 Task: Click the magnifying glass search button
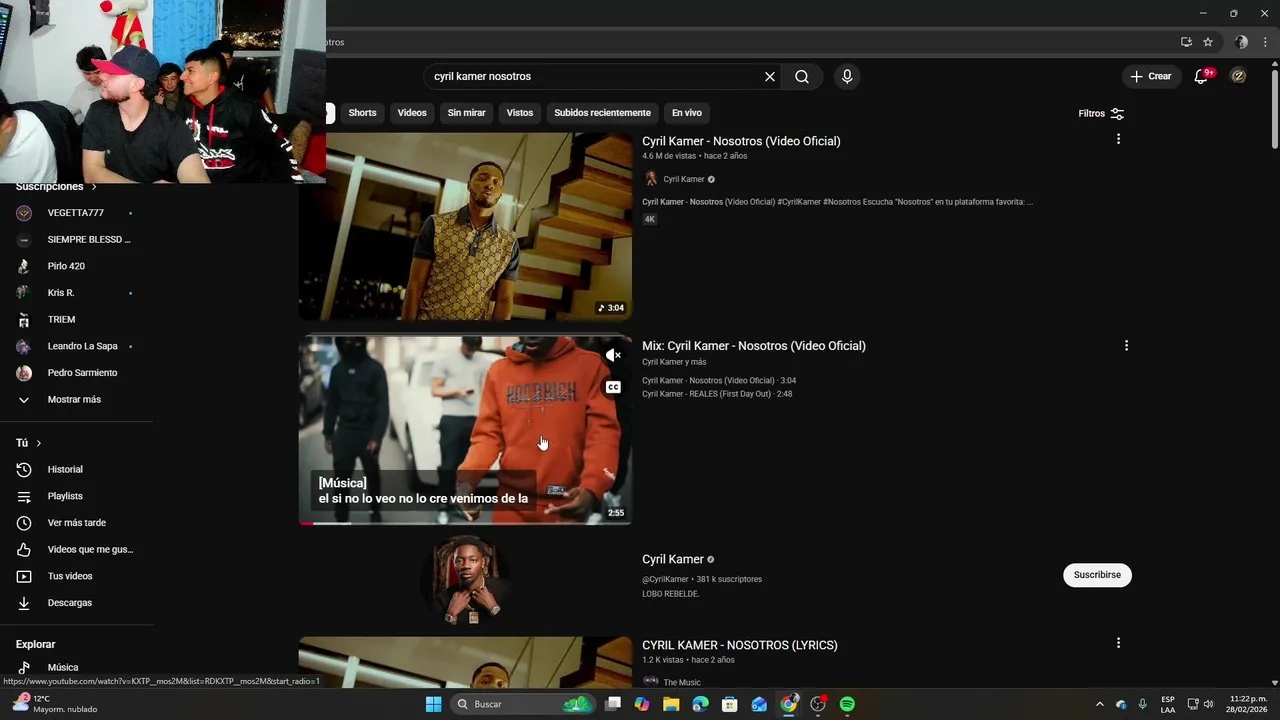(x=802, y=76)
